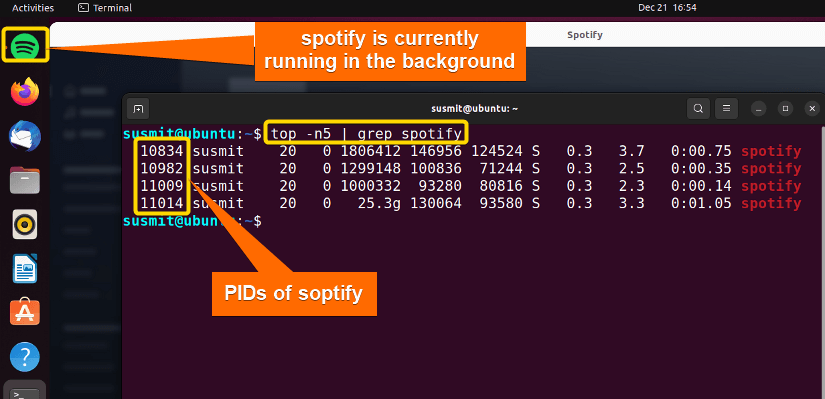Click the terminal title susmit@ubuntu: ~
This screenshot has width=825, height=399.
coord(475,109)
